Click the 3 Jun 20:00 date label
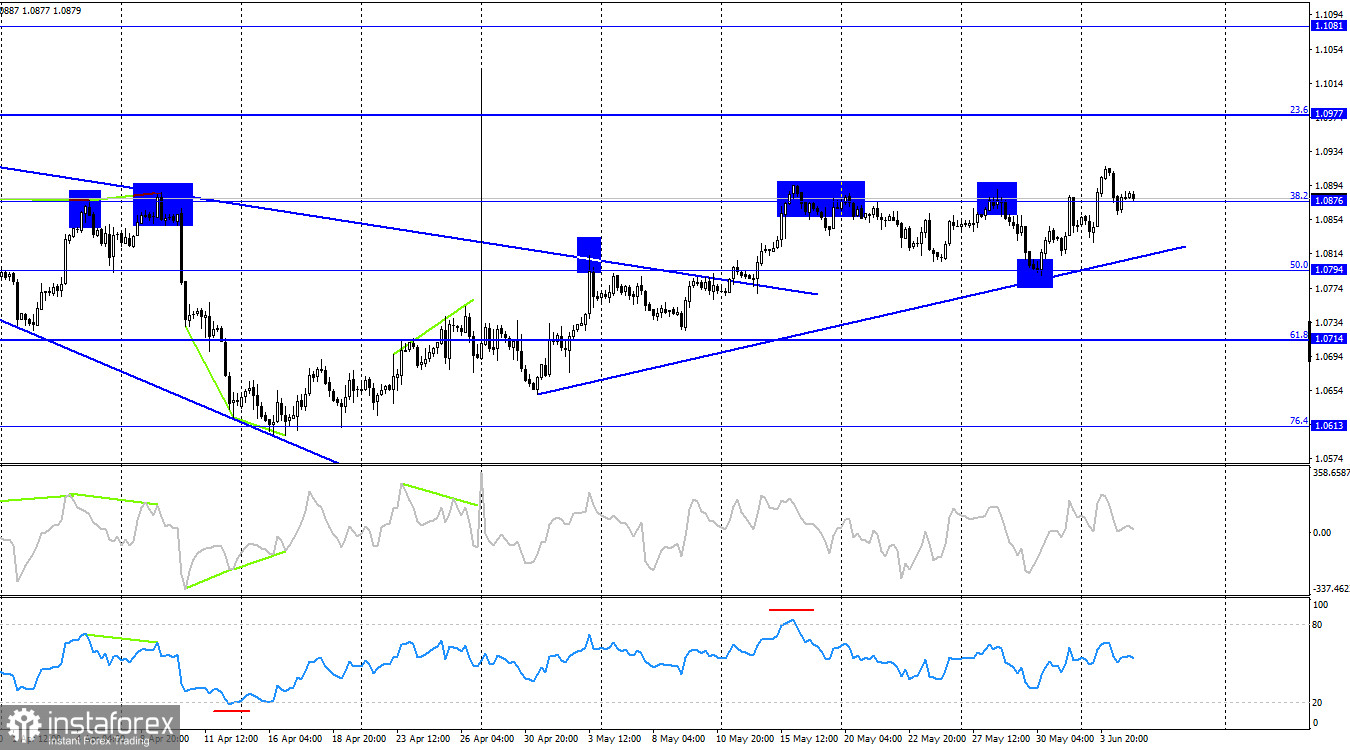 (x=1126, y=739)
